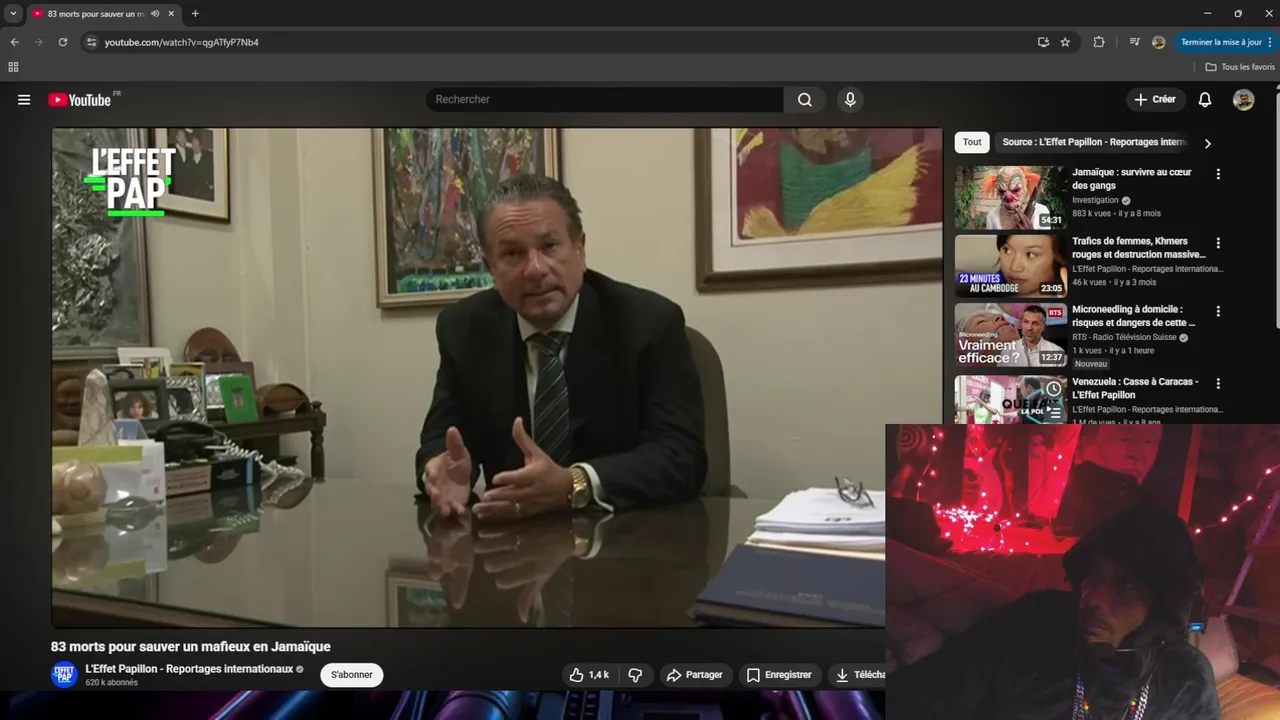Open options for Microneedling video

point(1218,311)
